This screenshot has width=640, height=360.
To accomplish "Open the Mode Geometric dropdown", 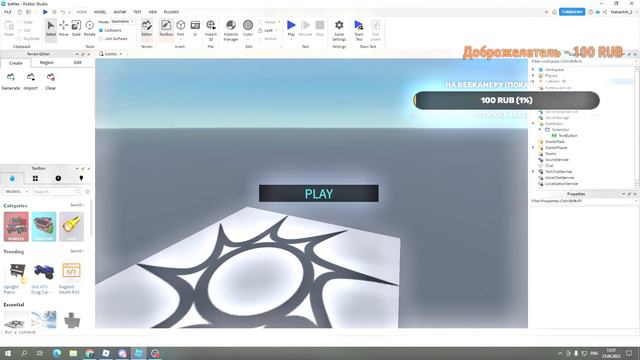I will tap(123, 21).
